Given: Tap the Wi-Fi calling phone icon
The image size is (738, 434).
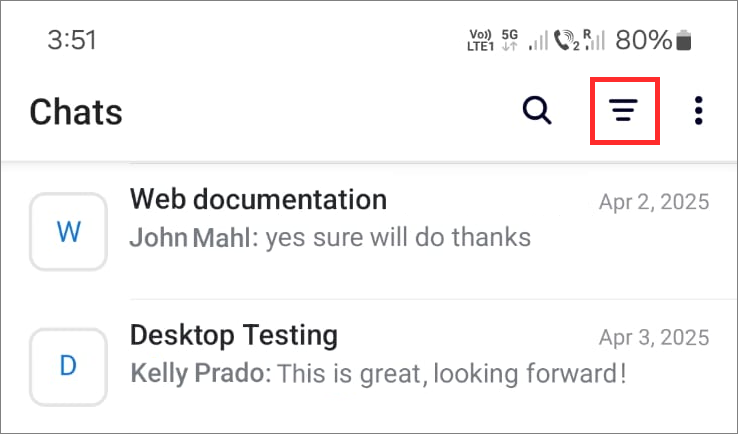Looking at the screenshot, I should pyautogui.click(x=567, y=40).
